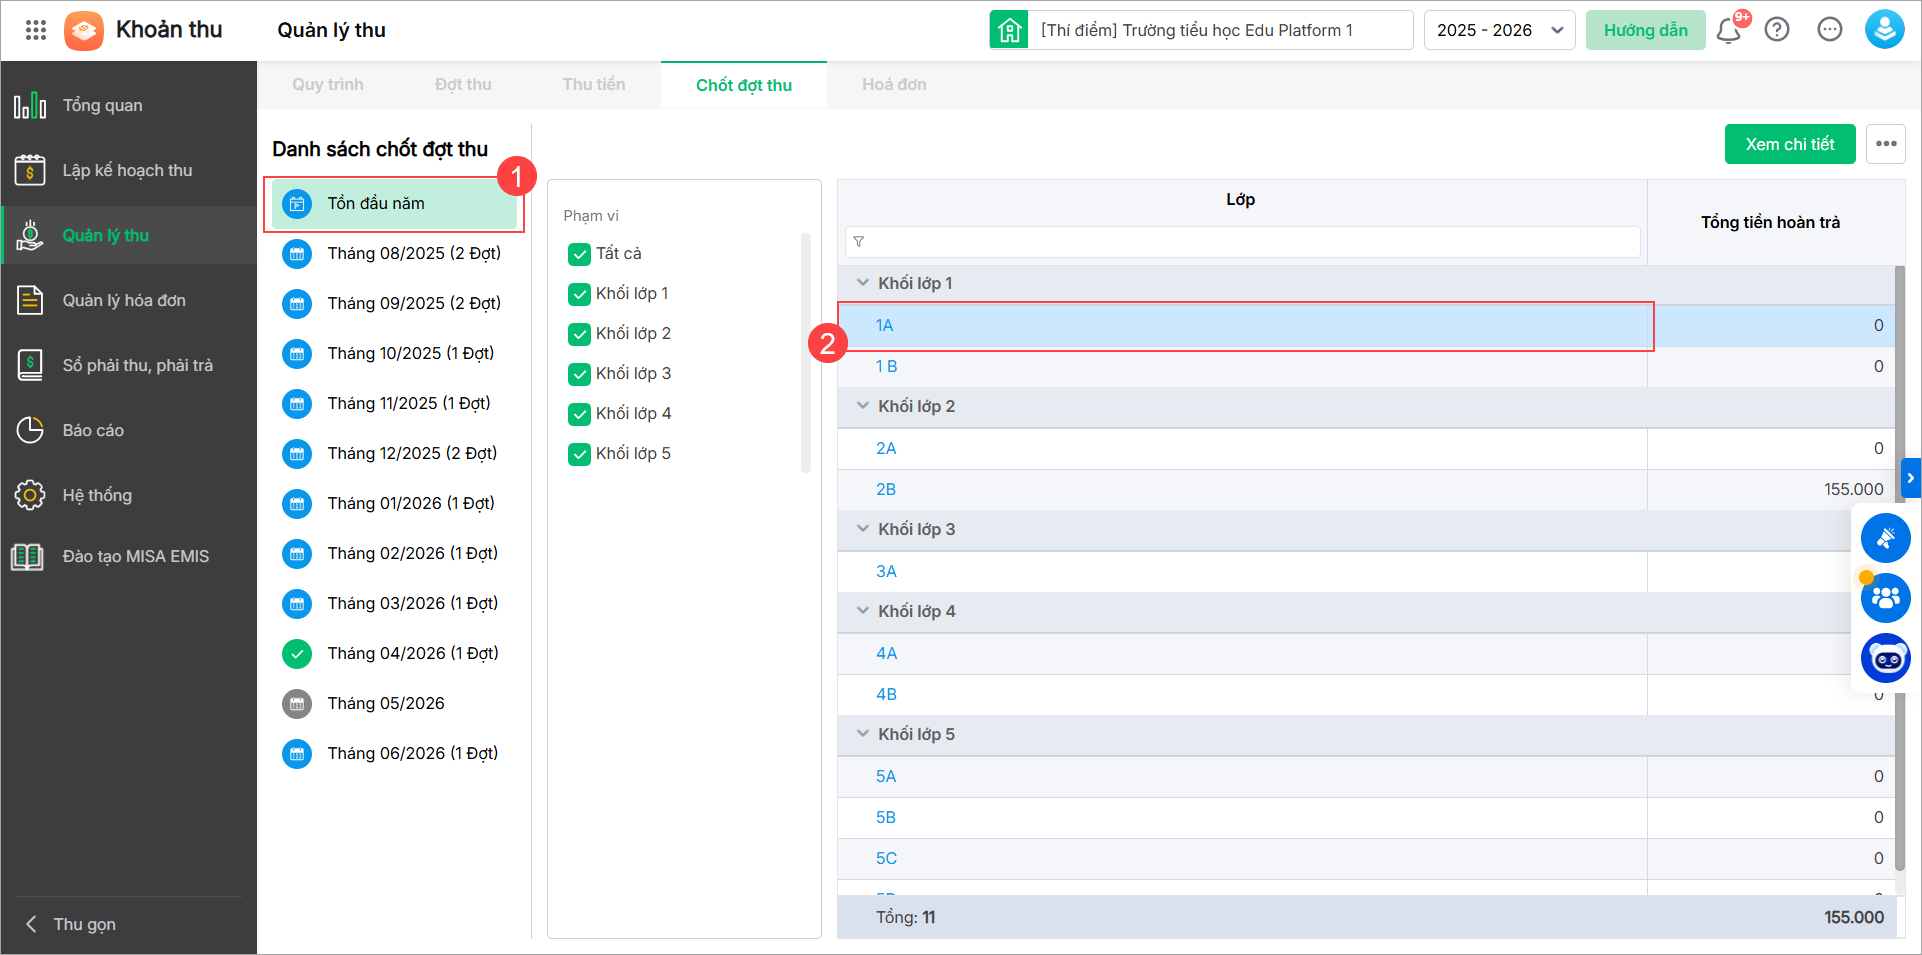Open the user avatar menu

(1884, 30)
